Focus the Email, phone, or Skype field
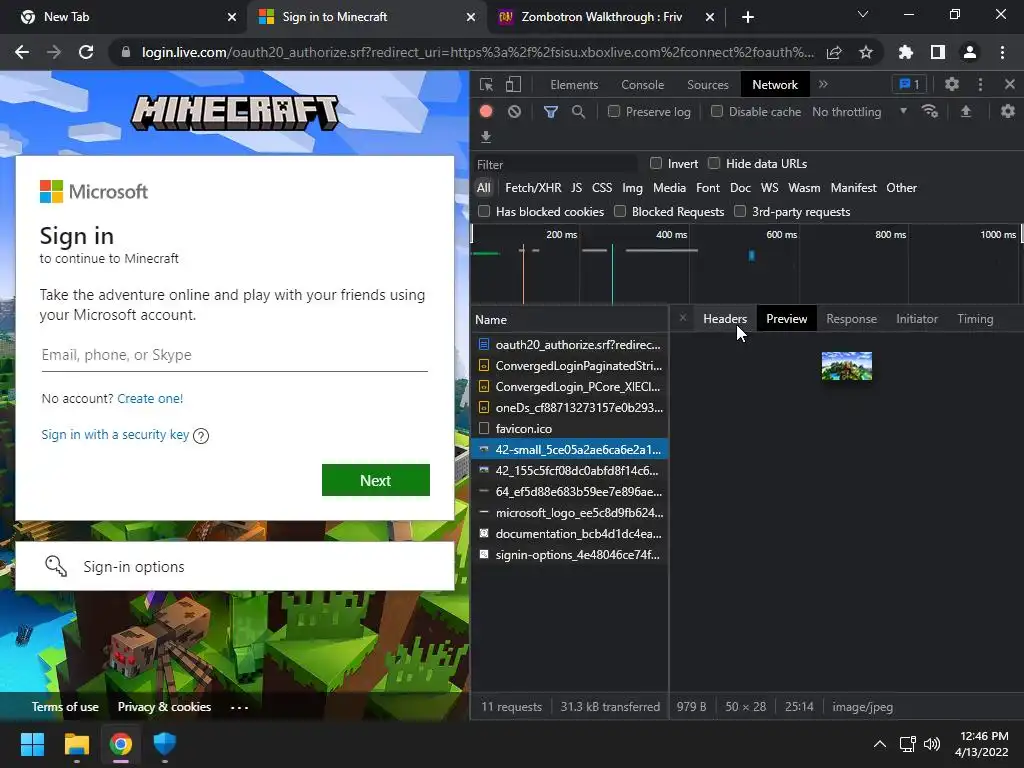The height and width of the screenshot is (768, 1024). 234,355
